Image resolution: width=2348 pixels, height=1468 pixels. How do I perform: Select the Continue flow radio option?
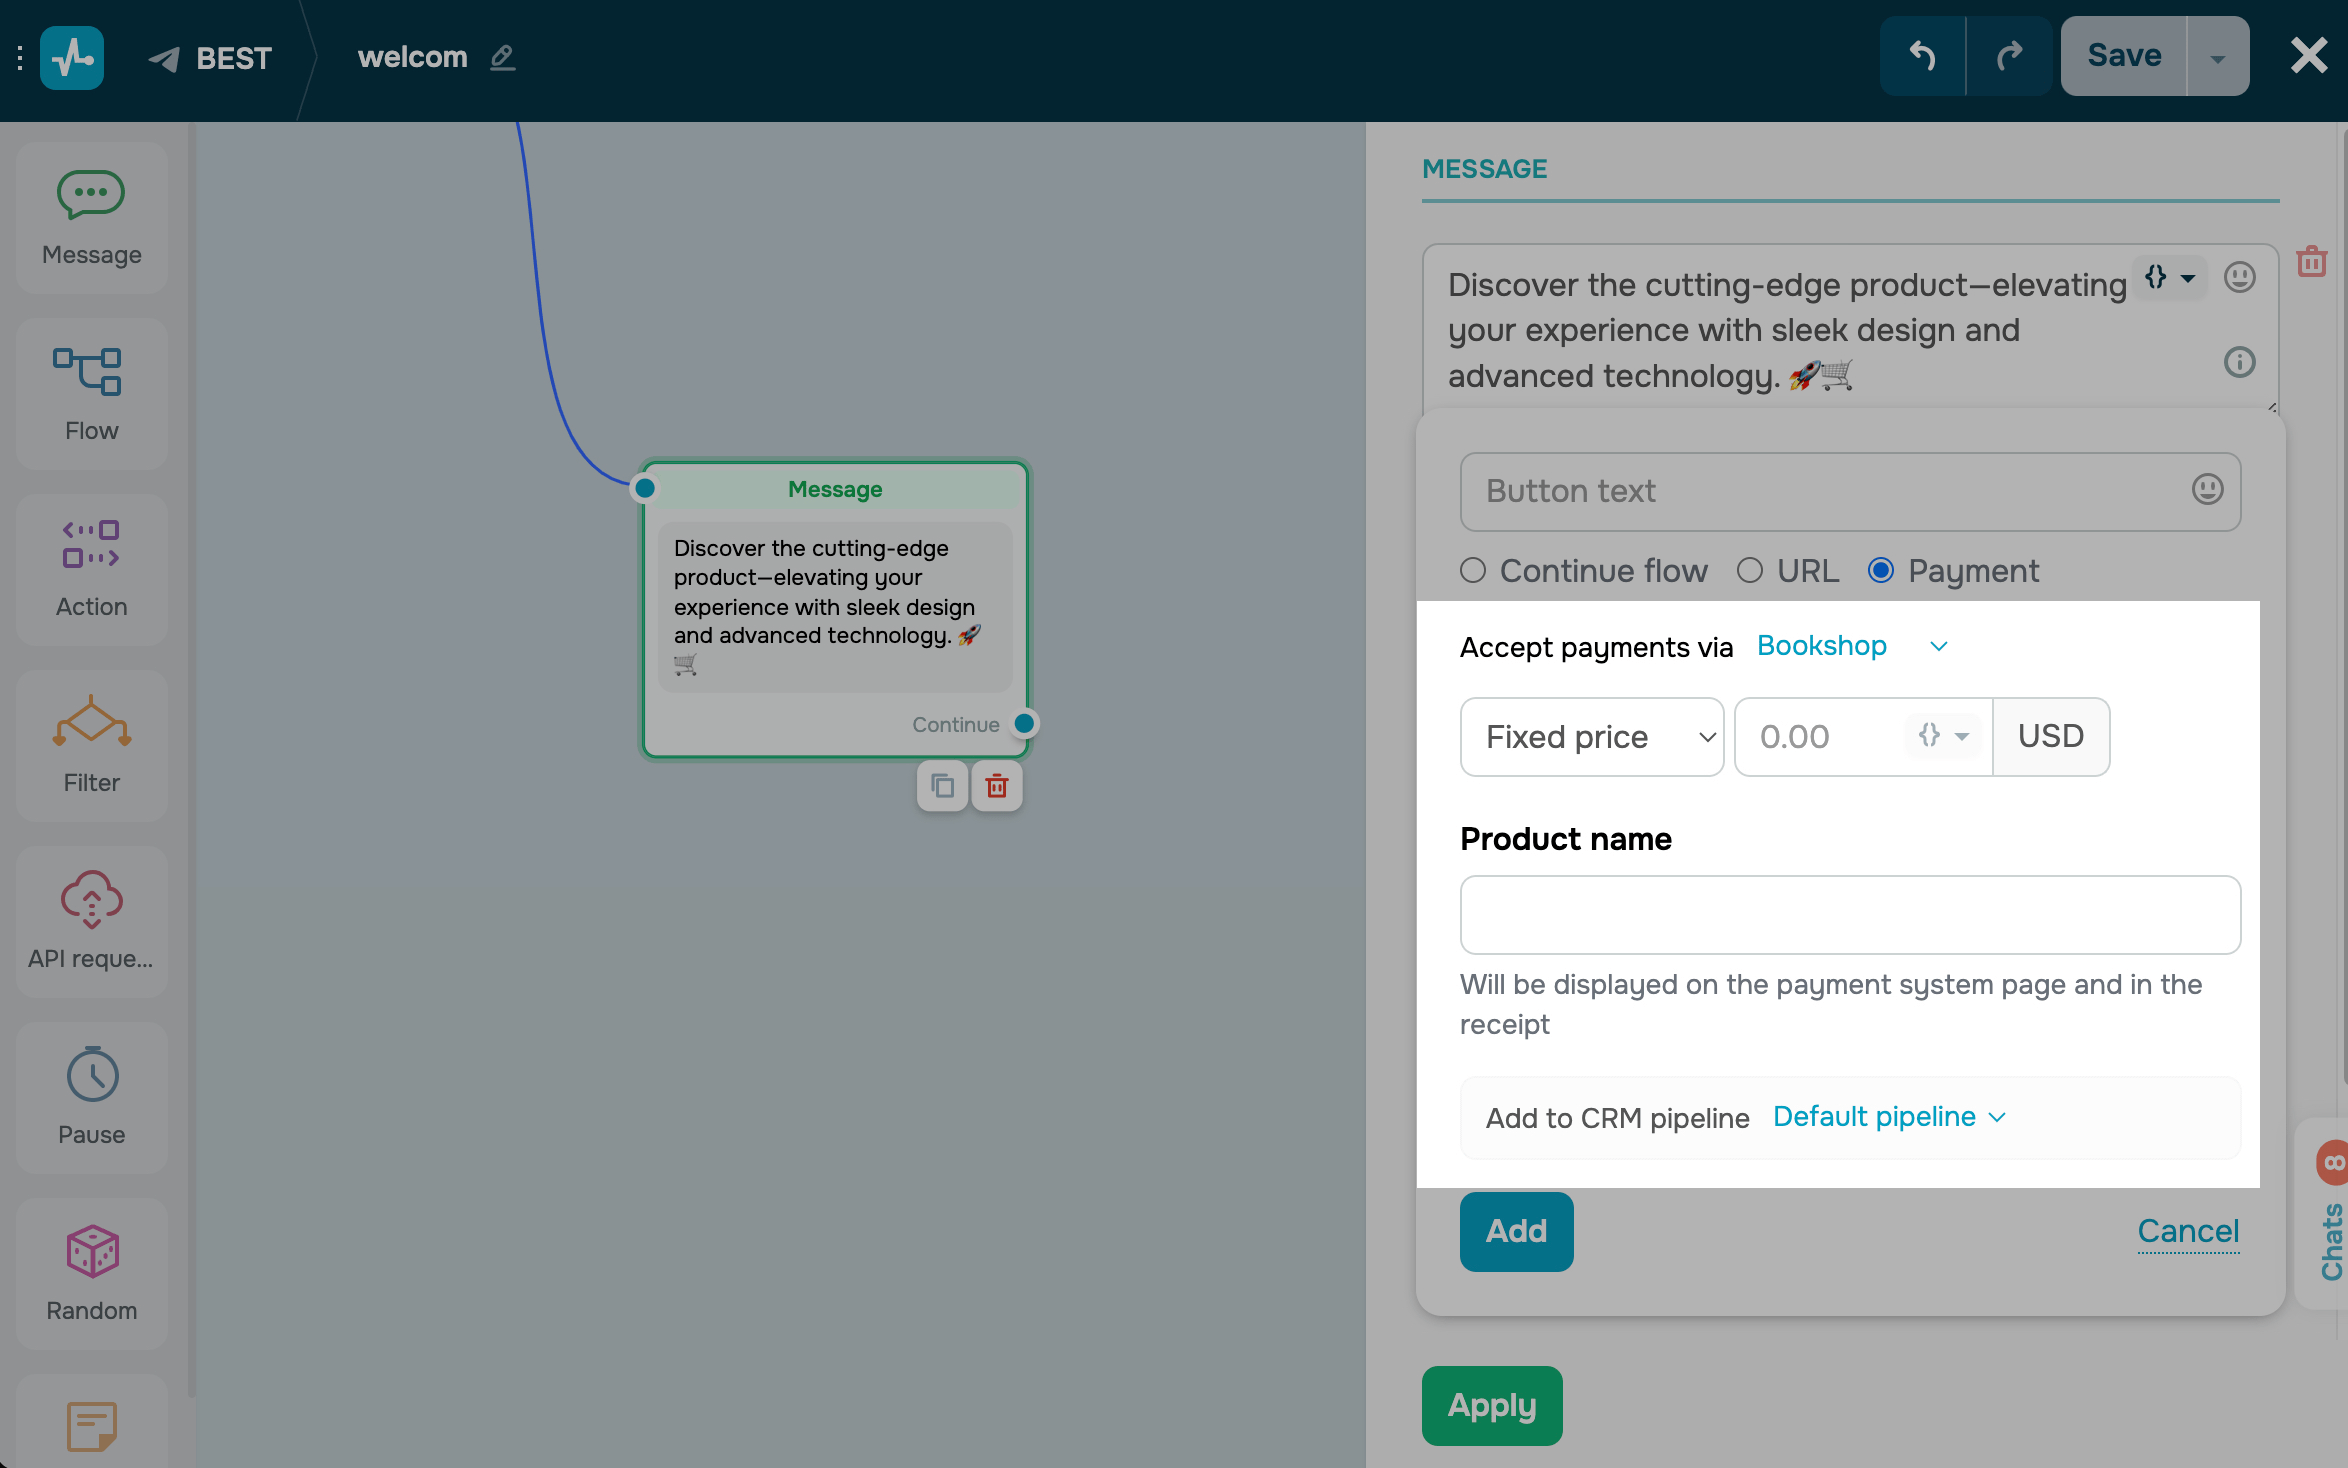tap(1473, 571)
